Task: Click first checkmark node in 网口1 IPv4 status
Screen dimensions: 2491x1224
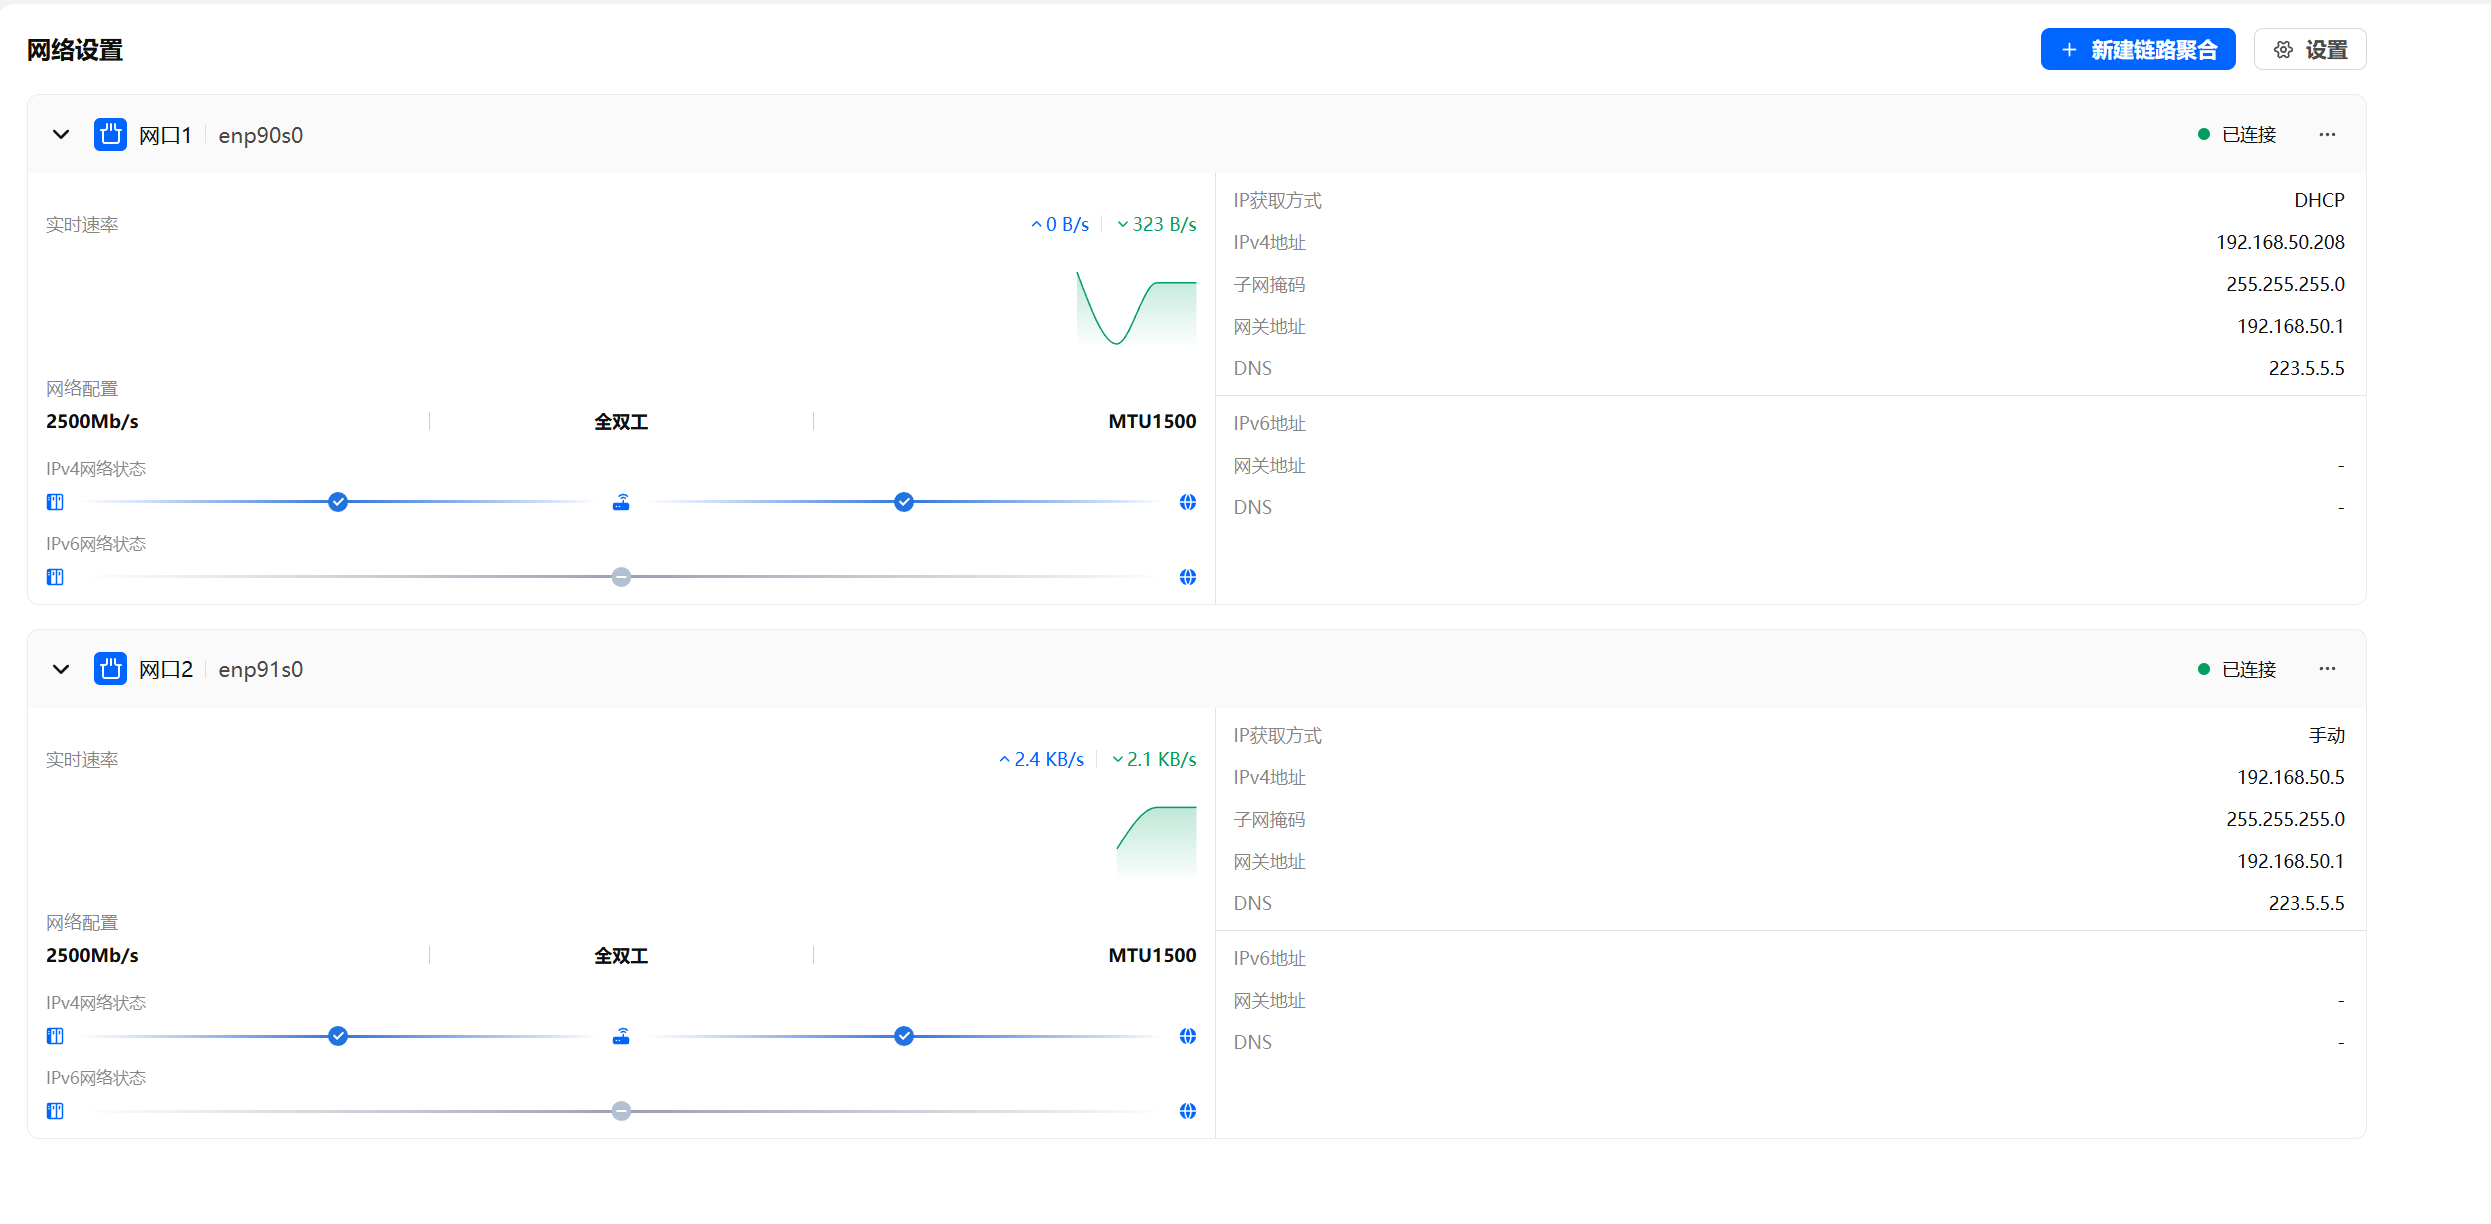Action: [x=338, y=502]
